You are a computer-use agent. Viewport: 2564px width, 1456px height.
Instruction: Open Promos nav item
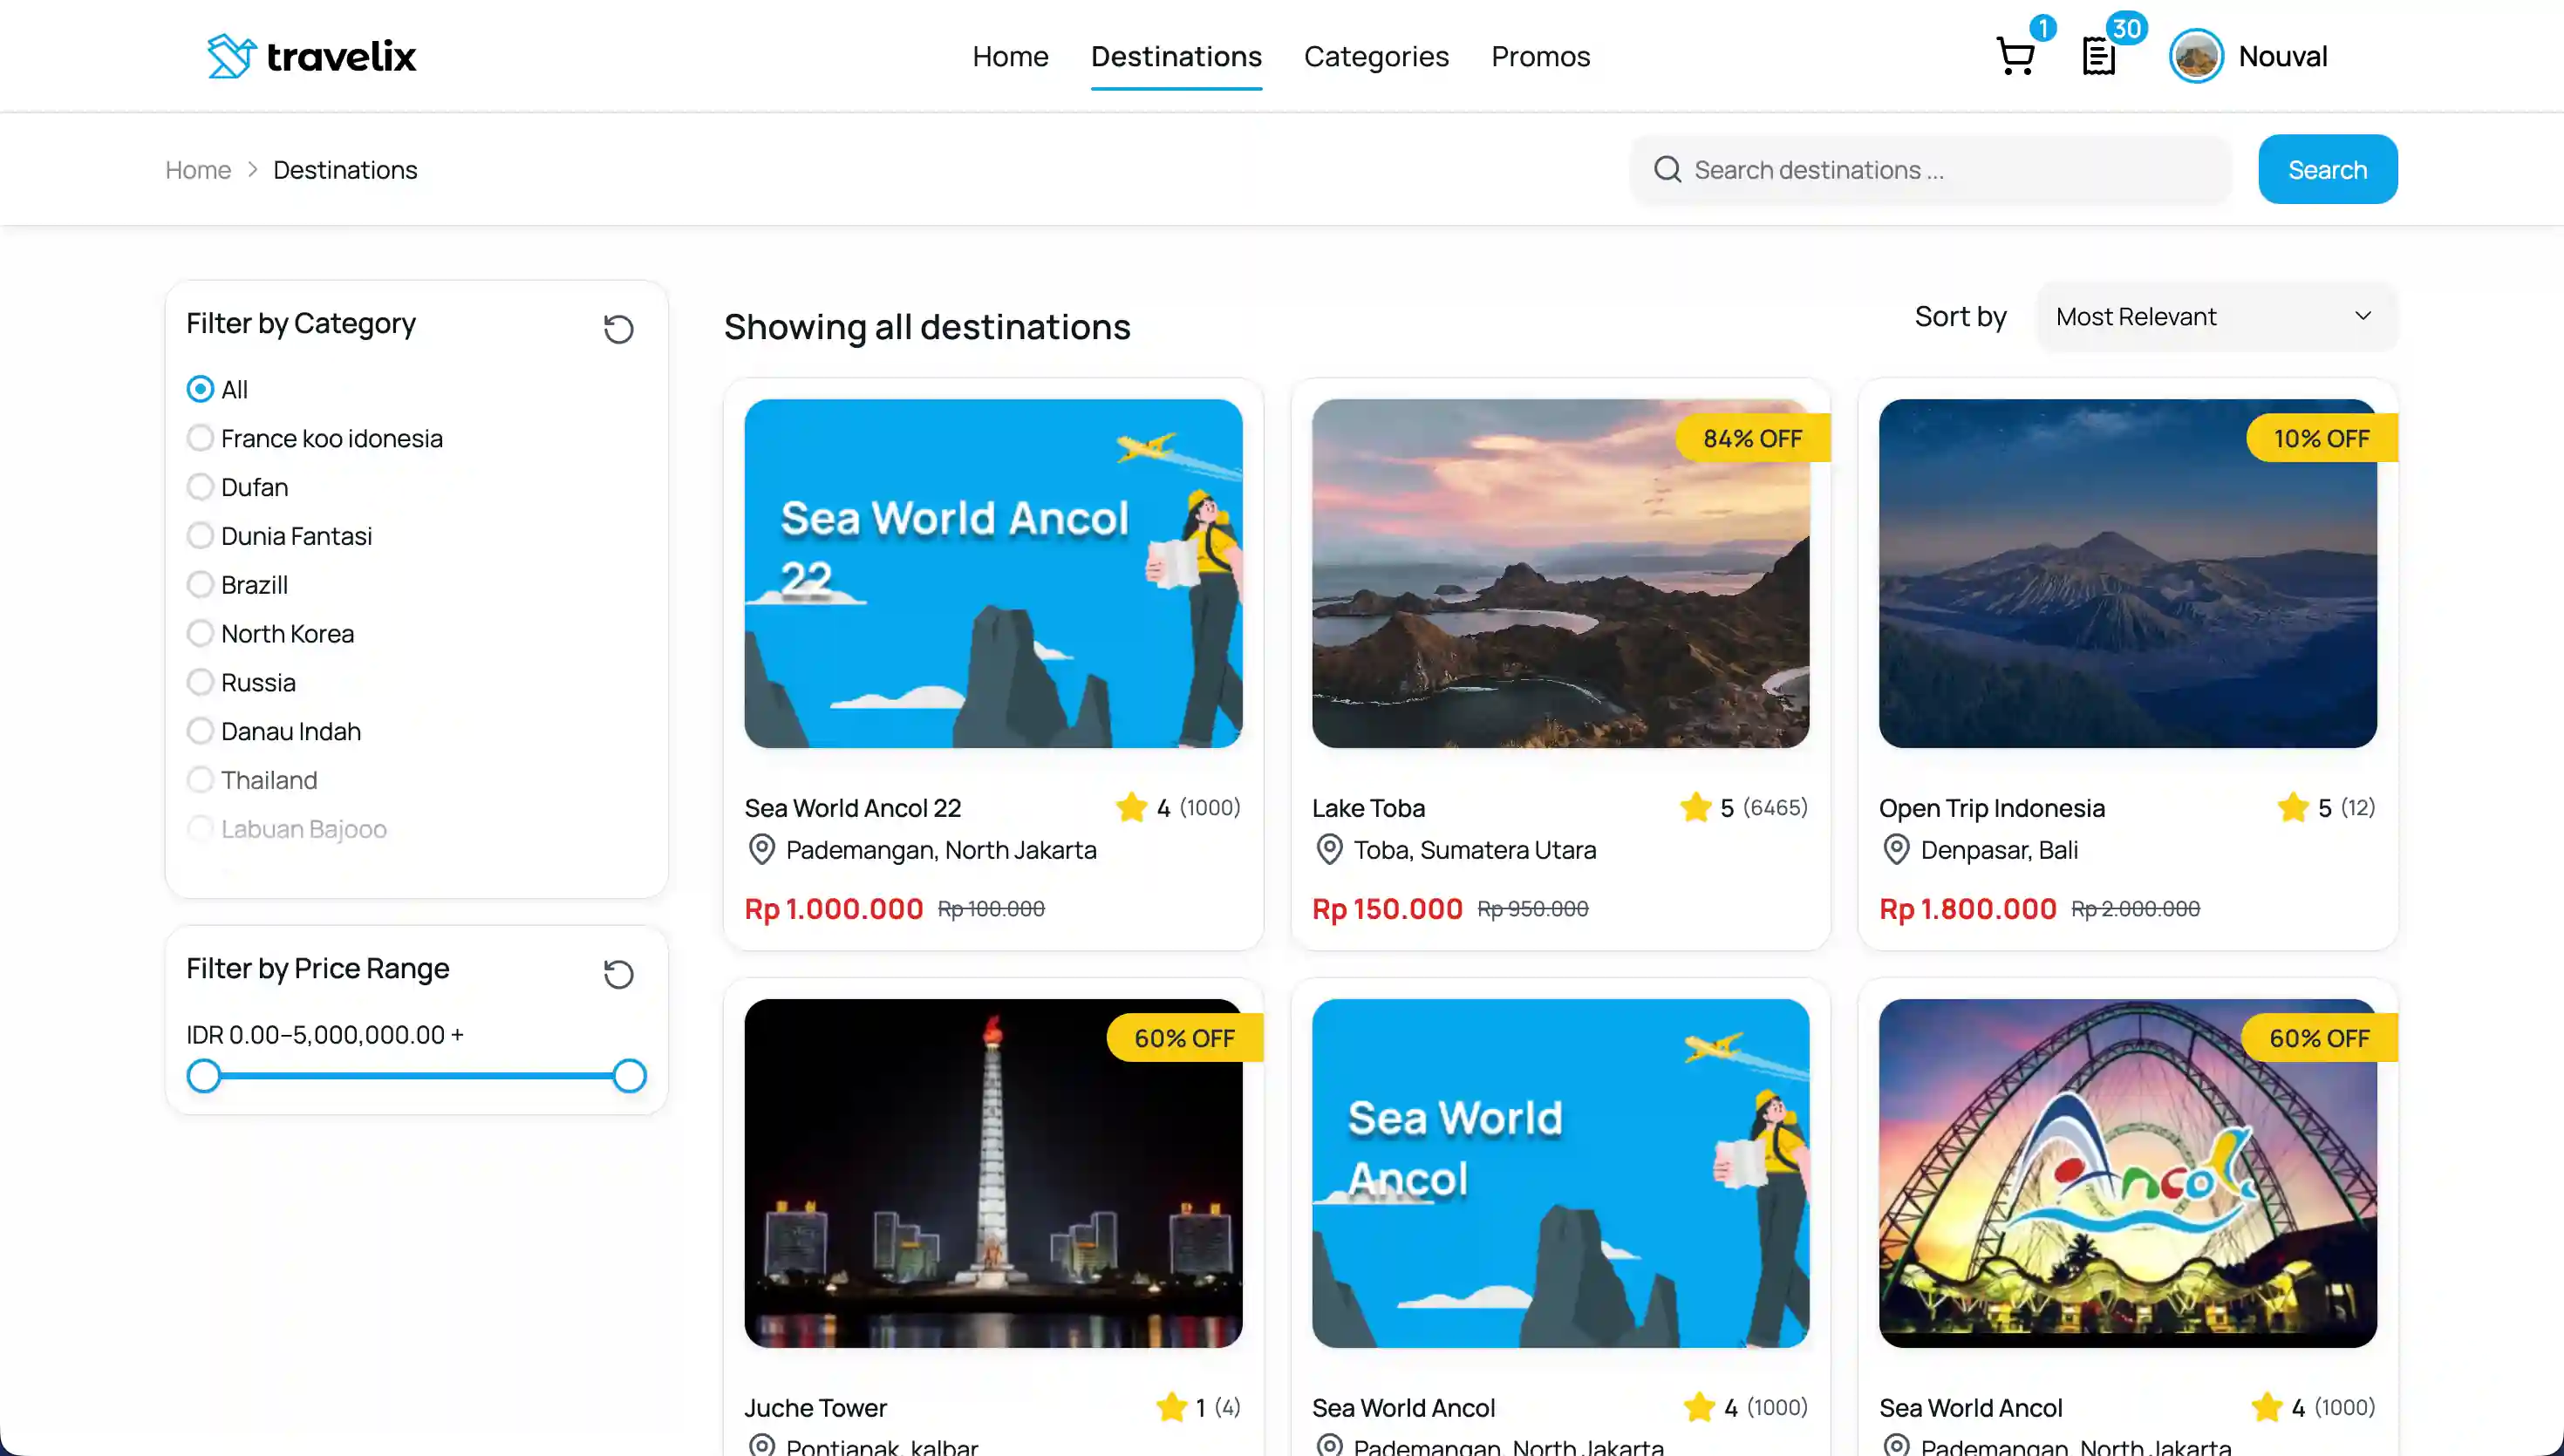pos(1540,57)
